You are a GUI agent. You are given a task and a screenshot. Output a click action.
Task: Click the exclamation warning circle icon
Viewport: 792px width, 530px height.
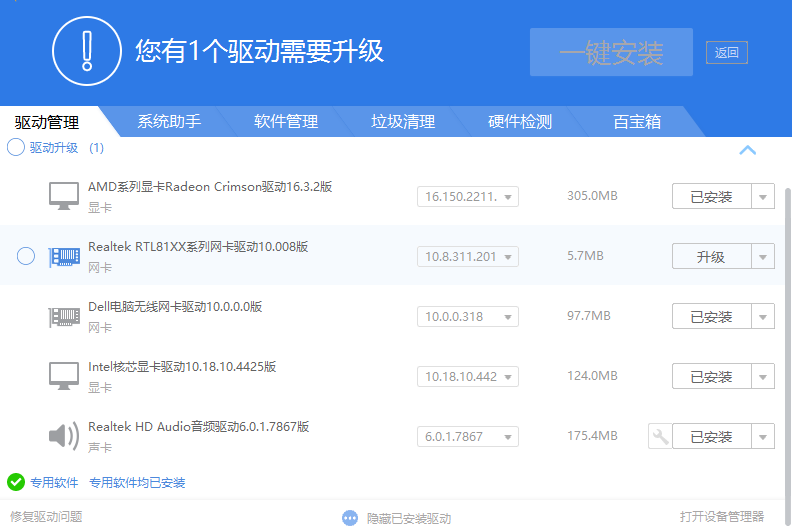point(87,51)
